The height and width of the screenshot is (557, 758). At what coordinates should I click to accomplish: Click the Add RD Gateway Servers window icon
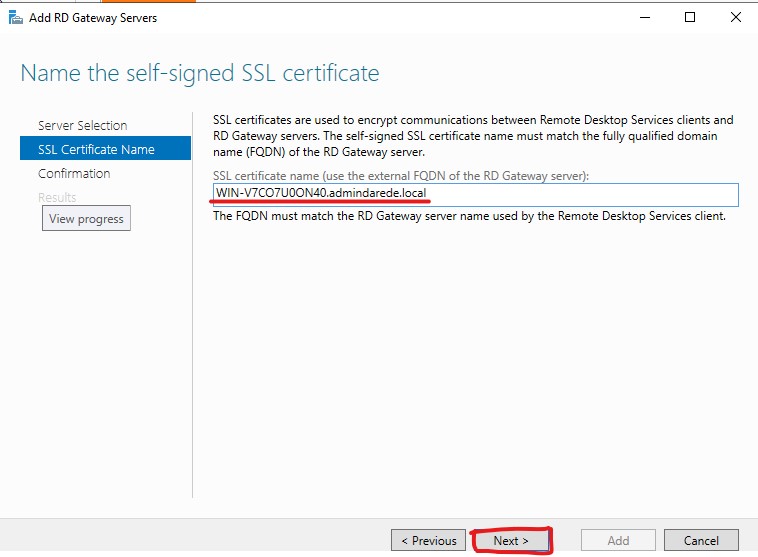(x=15, y=18)
